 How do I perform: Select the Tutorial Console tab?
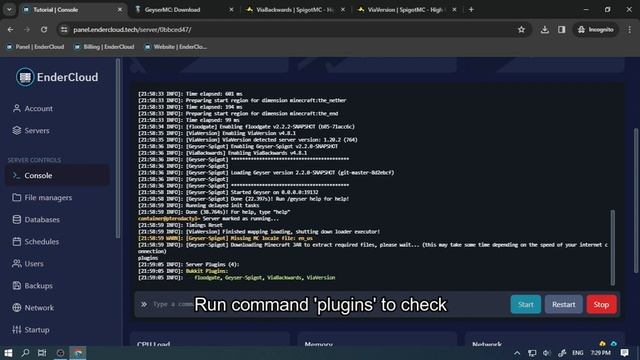click(x=72, y=9)
